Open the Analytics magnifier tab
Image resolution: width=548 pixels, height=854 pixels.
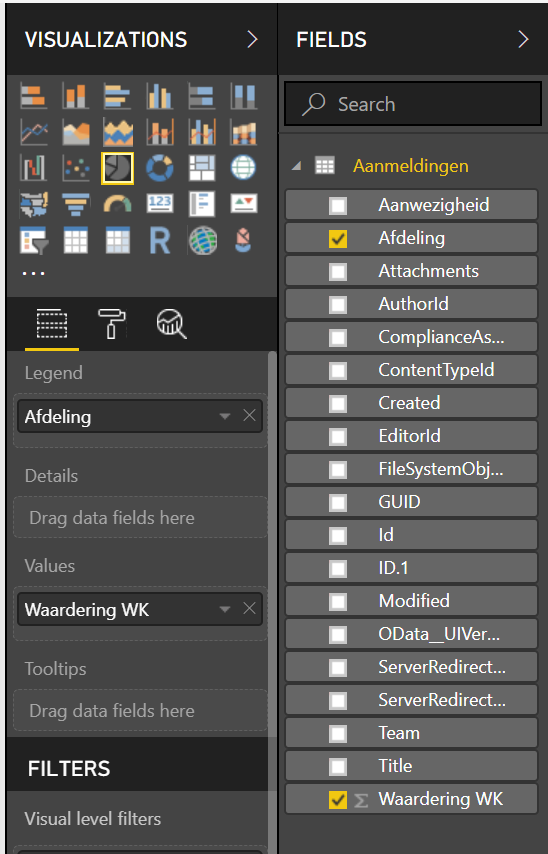172,324
